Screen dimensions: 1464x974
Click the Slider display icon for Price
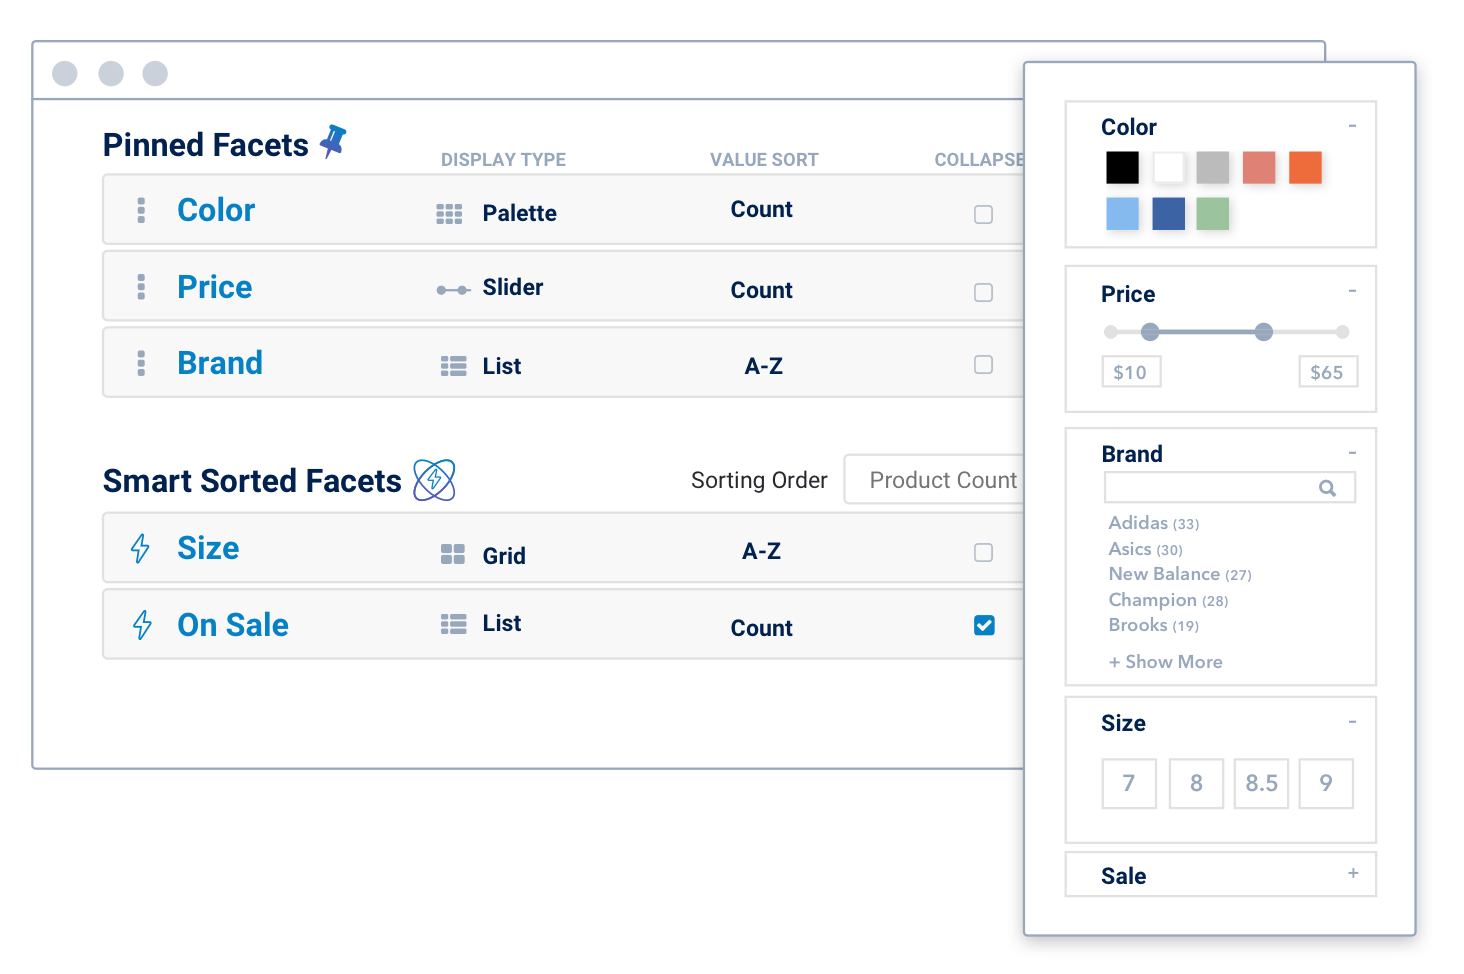[452, 288]
